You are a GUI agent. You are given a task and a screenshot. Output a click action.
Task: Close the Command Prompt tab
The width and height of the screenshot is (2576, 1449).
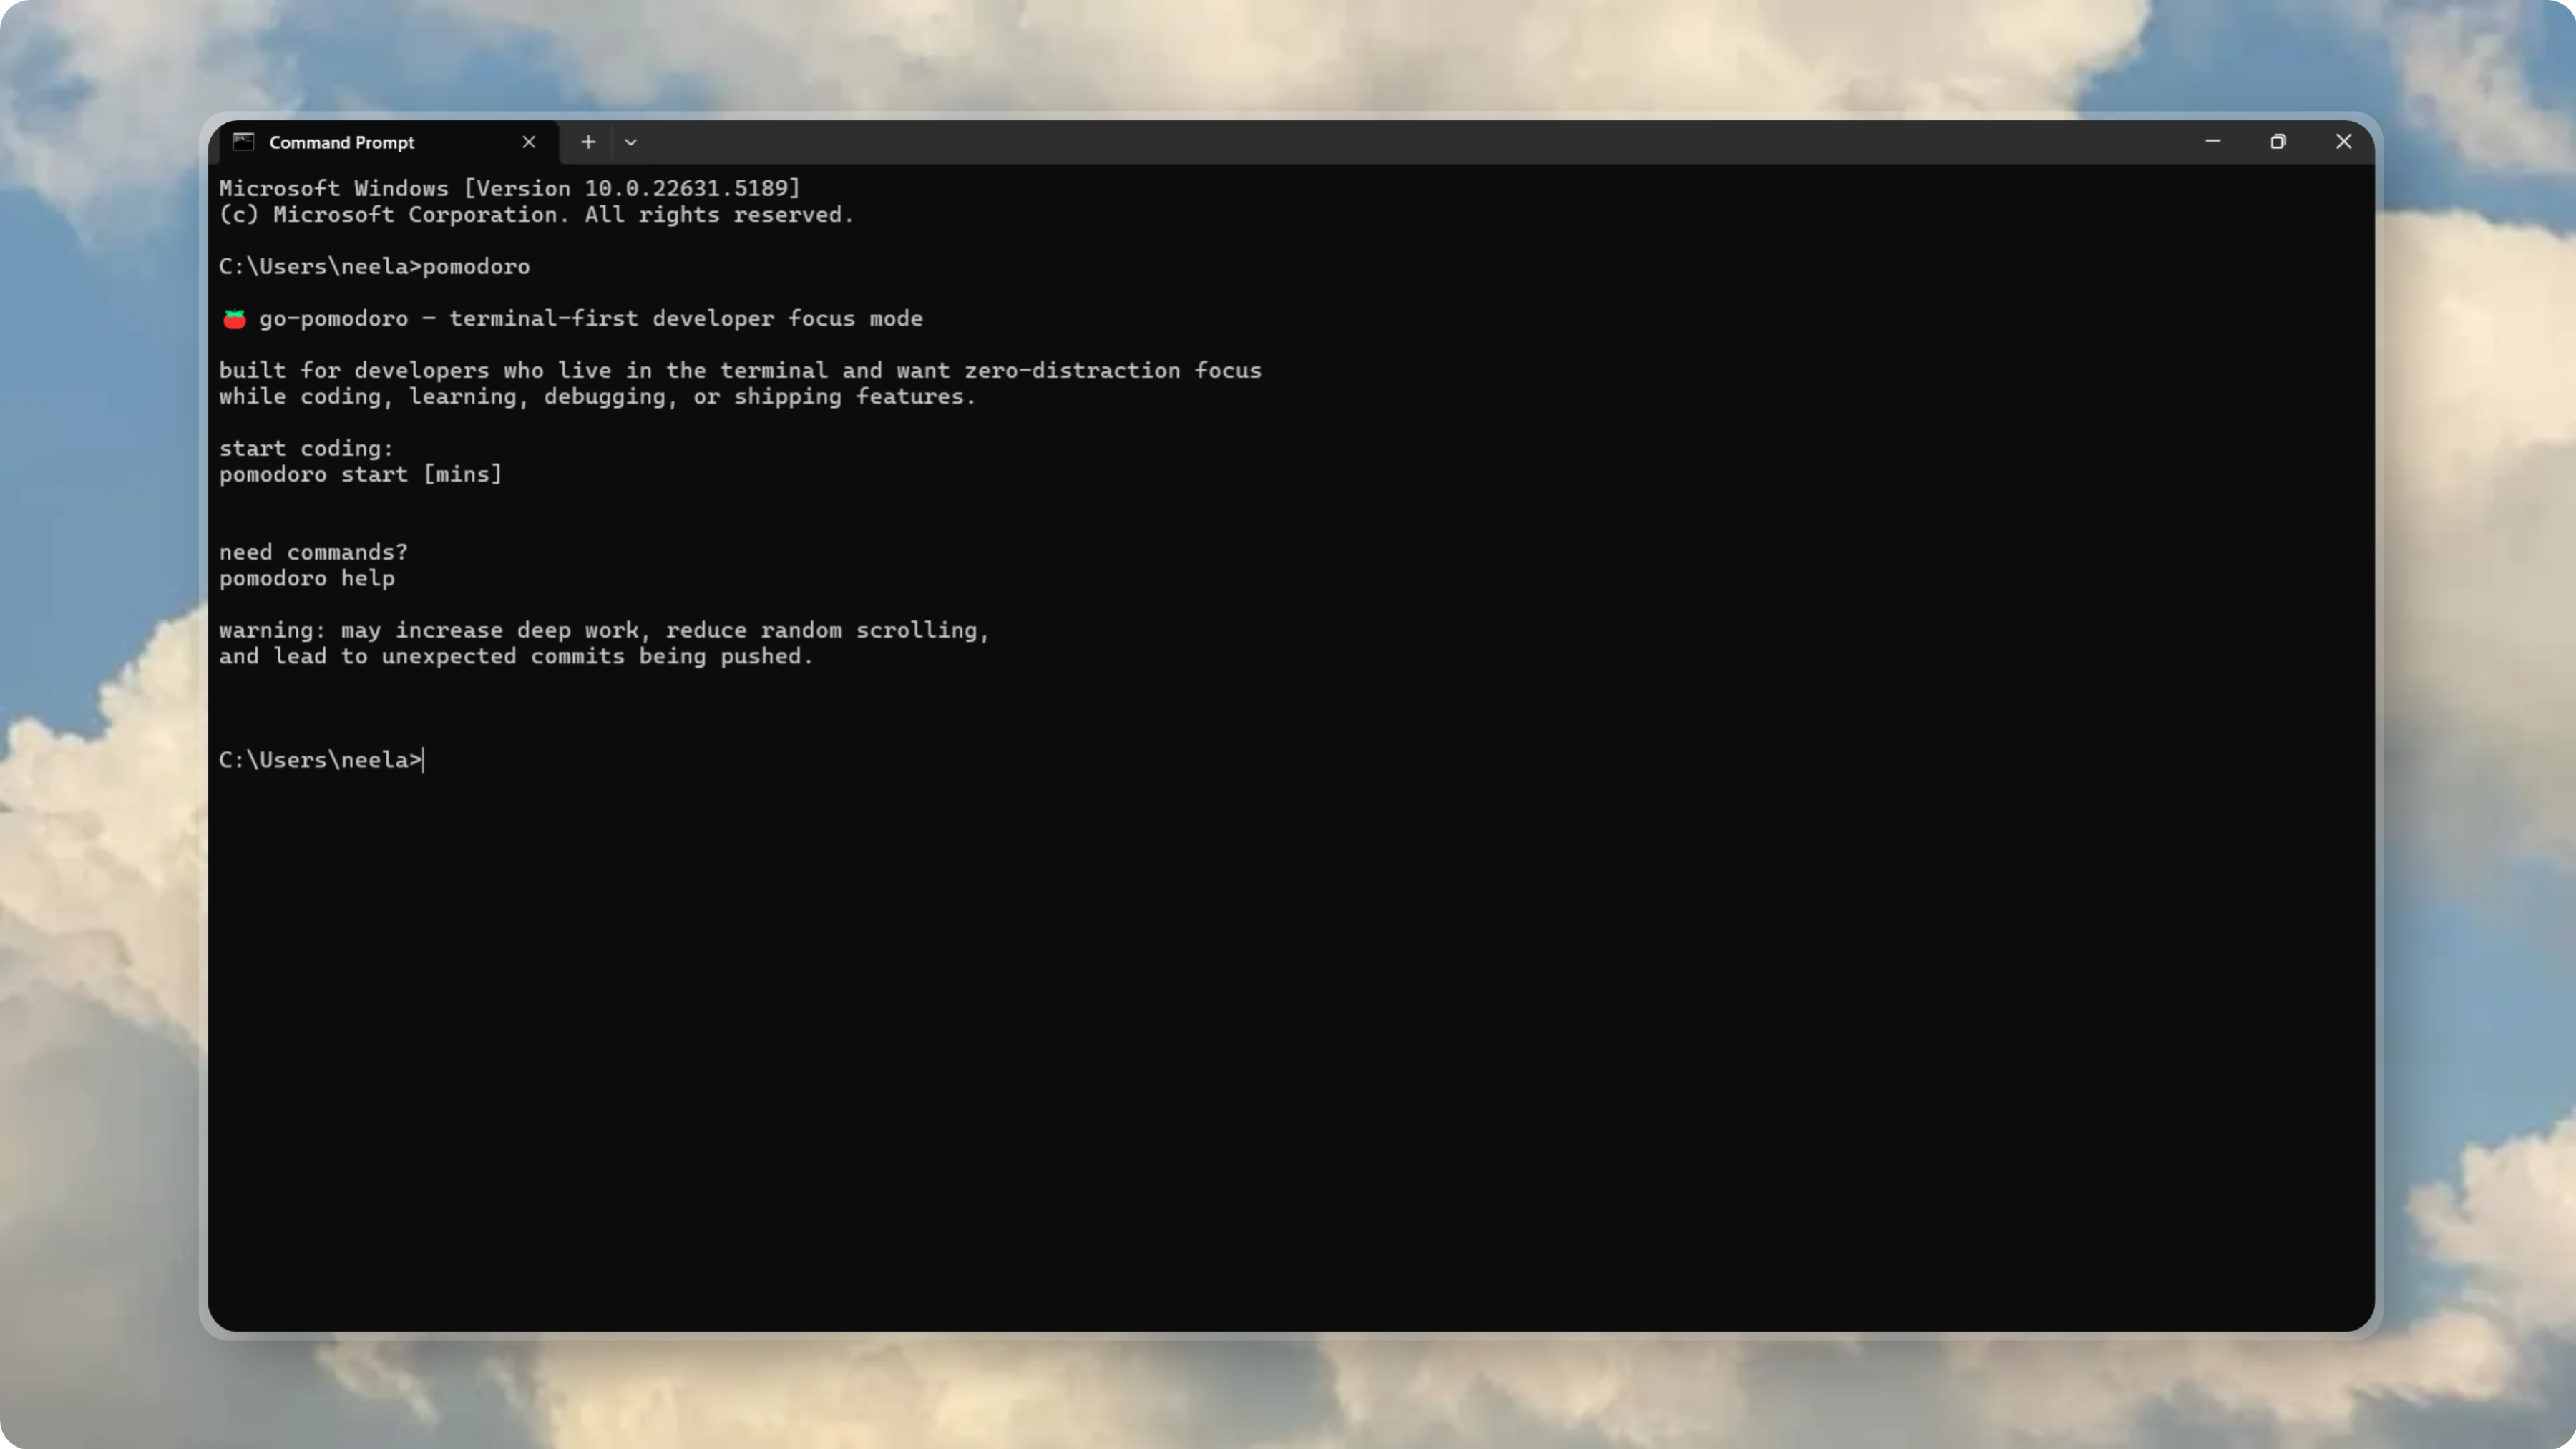529,142
